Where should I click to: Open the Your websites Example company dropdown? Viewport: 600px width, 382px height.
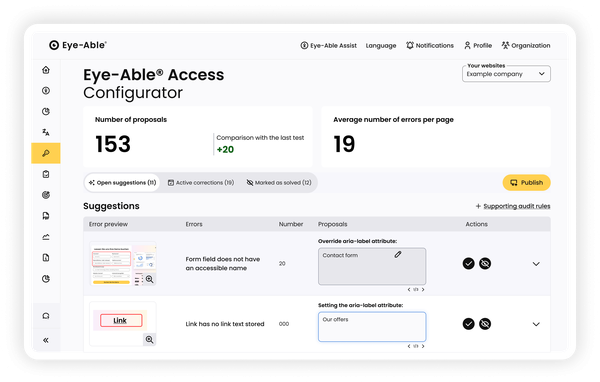click(506, 74)
